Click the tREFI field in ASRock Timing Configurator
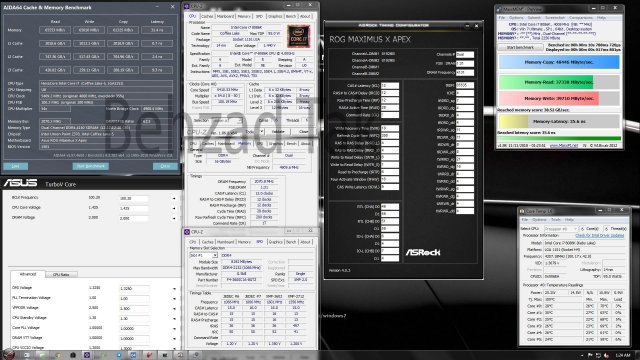Screen dimensions: 640x360 click(464, 85)
